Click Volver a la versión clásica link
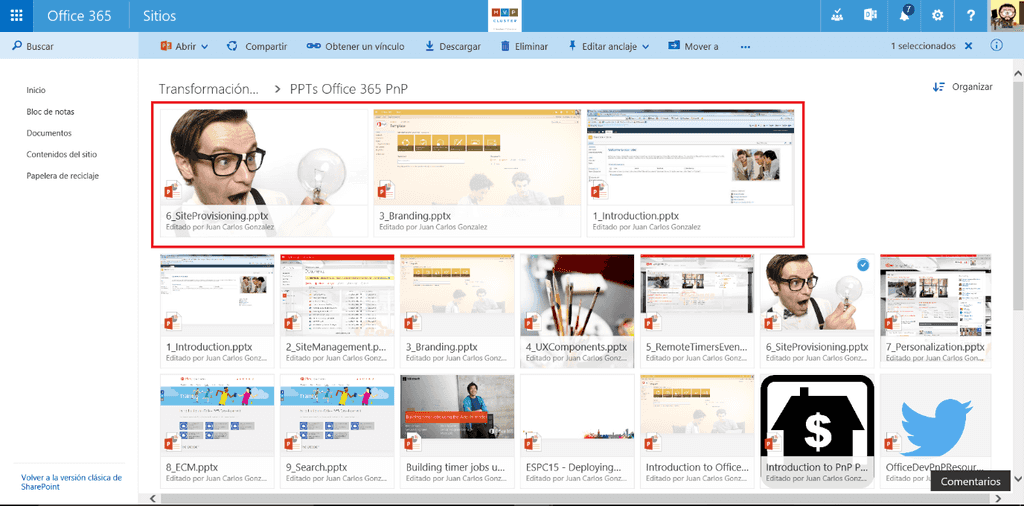 tap(71, 482)
